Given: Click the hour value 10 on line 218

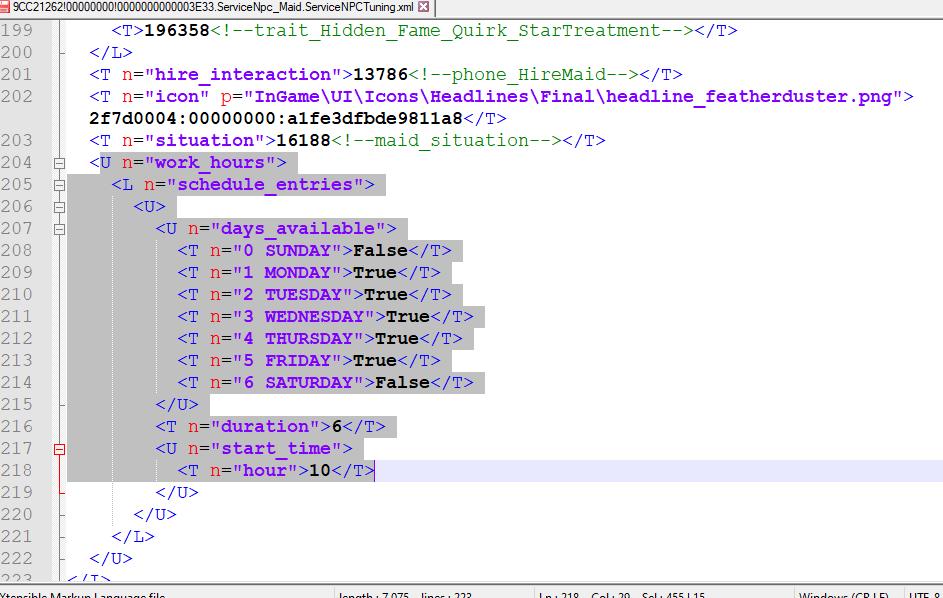Looking at the screenshot, I should pyautogui.click(x=320, y=471).
